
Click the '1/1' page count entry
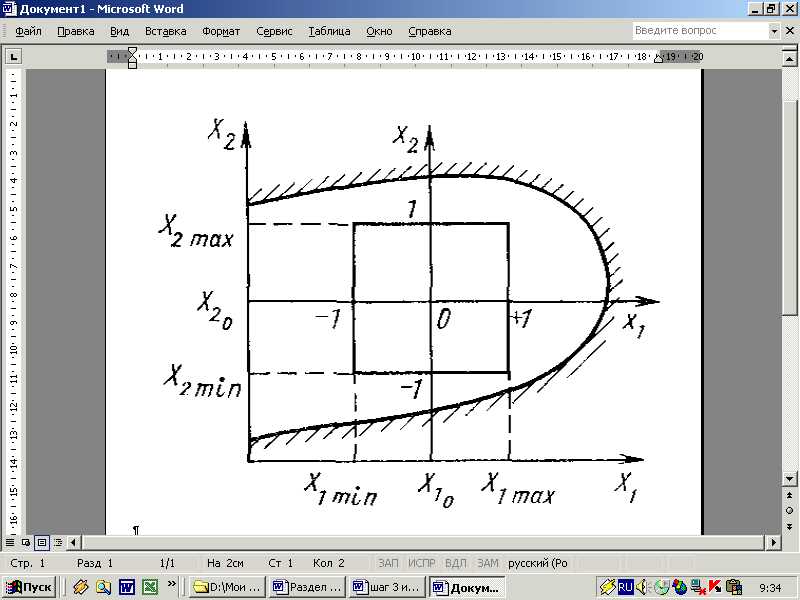[x=167, y=563]
